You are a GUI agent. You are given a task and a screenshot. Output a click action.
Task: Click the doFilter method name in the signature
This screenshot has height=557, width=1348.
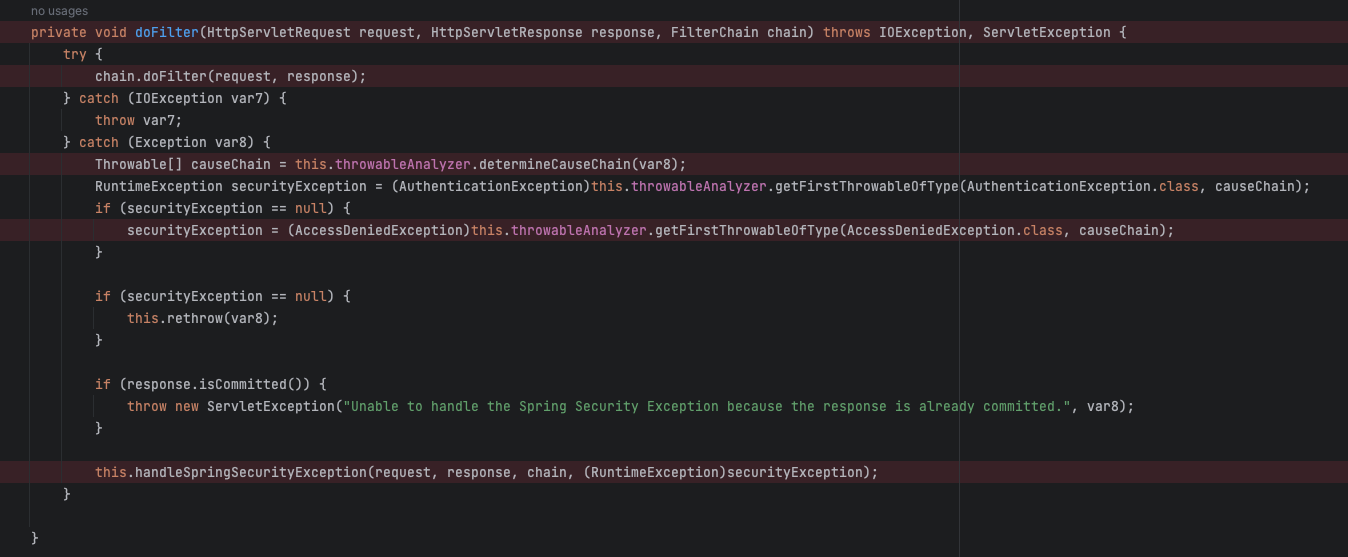pyautogui.click(x=167, y=32)
